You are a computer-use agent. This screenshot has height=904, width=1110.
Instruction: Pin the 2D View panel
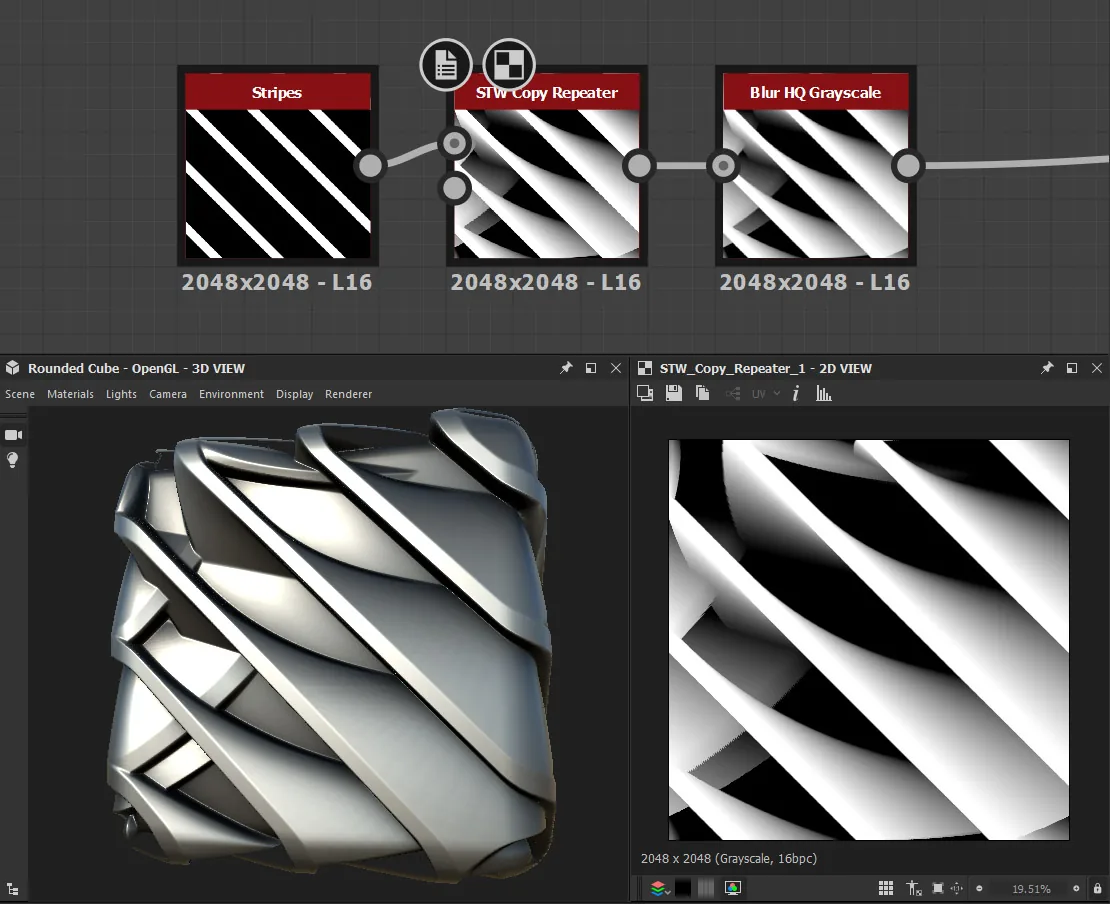point(1047,368)
